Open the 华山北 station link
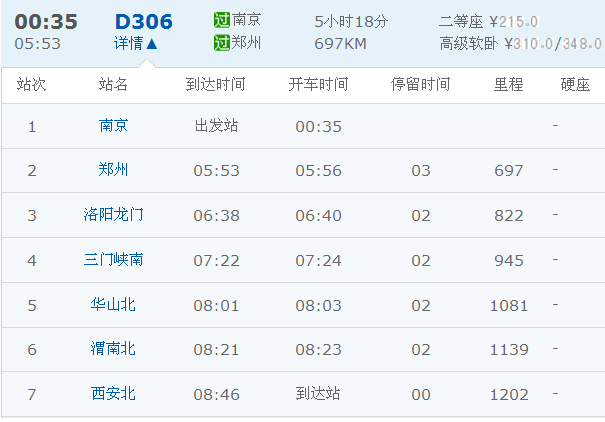This screenshot has height=422, width=605. click(113, 305)
